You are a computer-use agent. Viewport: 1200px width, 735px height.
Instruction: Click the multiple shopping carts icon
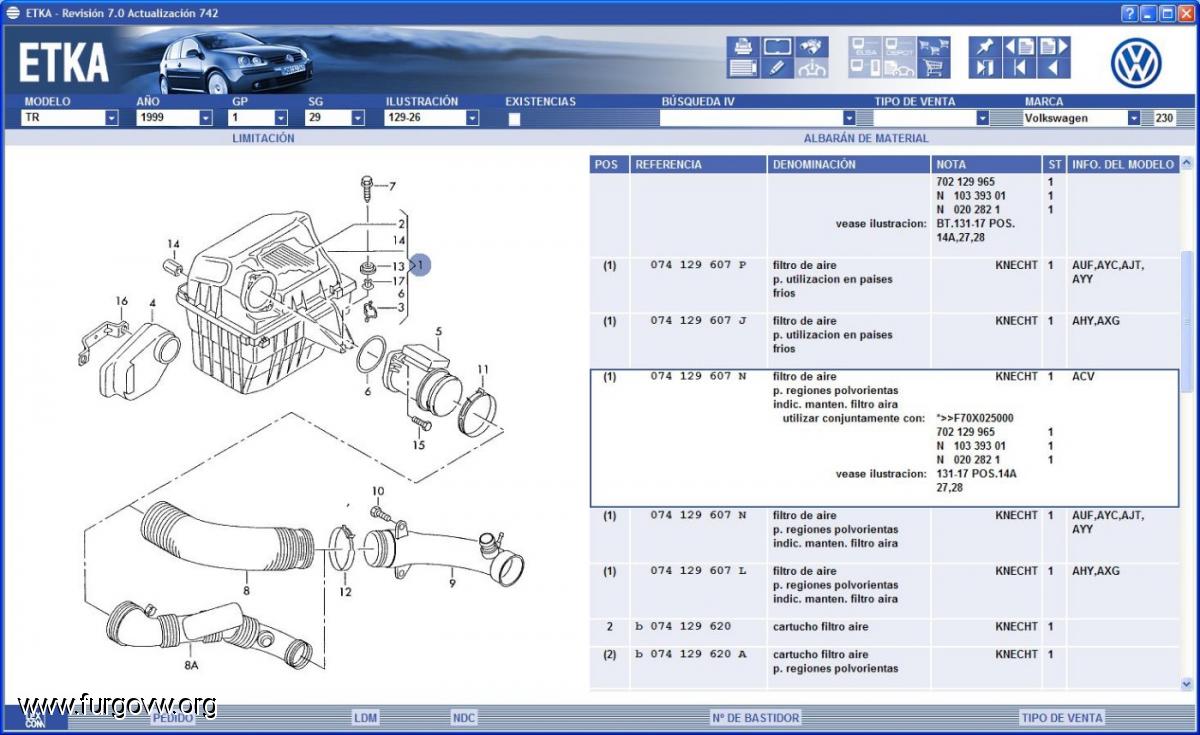(933, 46)
